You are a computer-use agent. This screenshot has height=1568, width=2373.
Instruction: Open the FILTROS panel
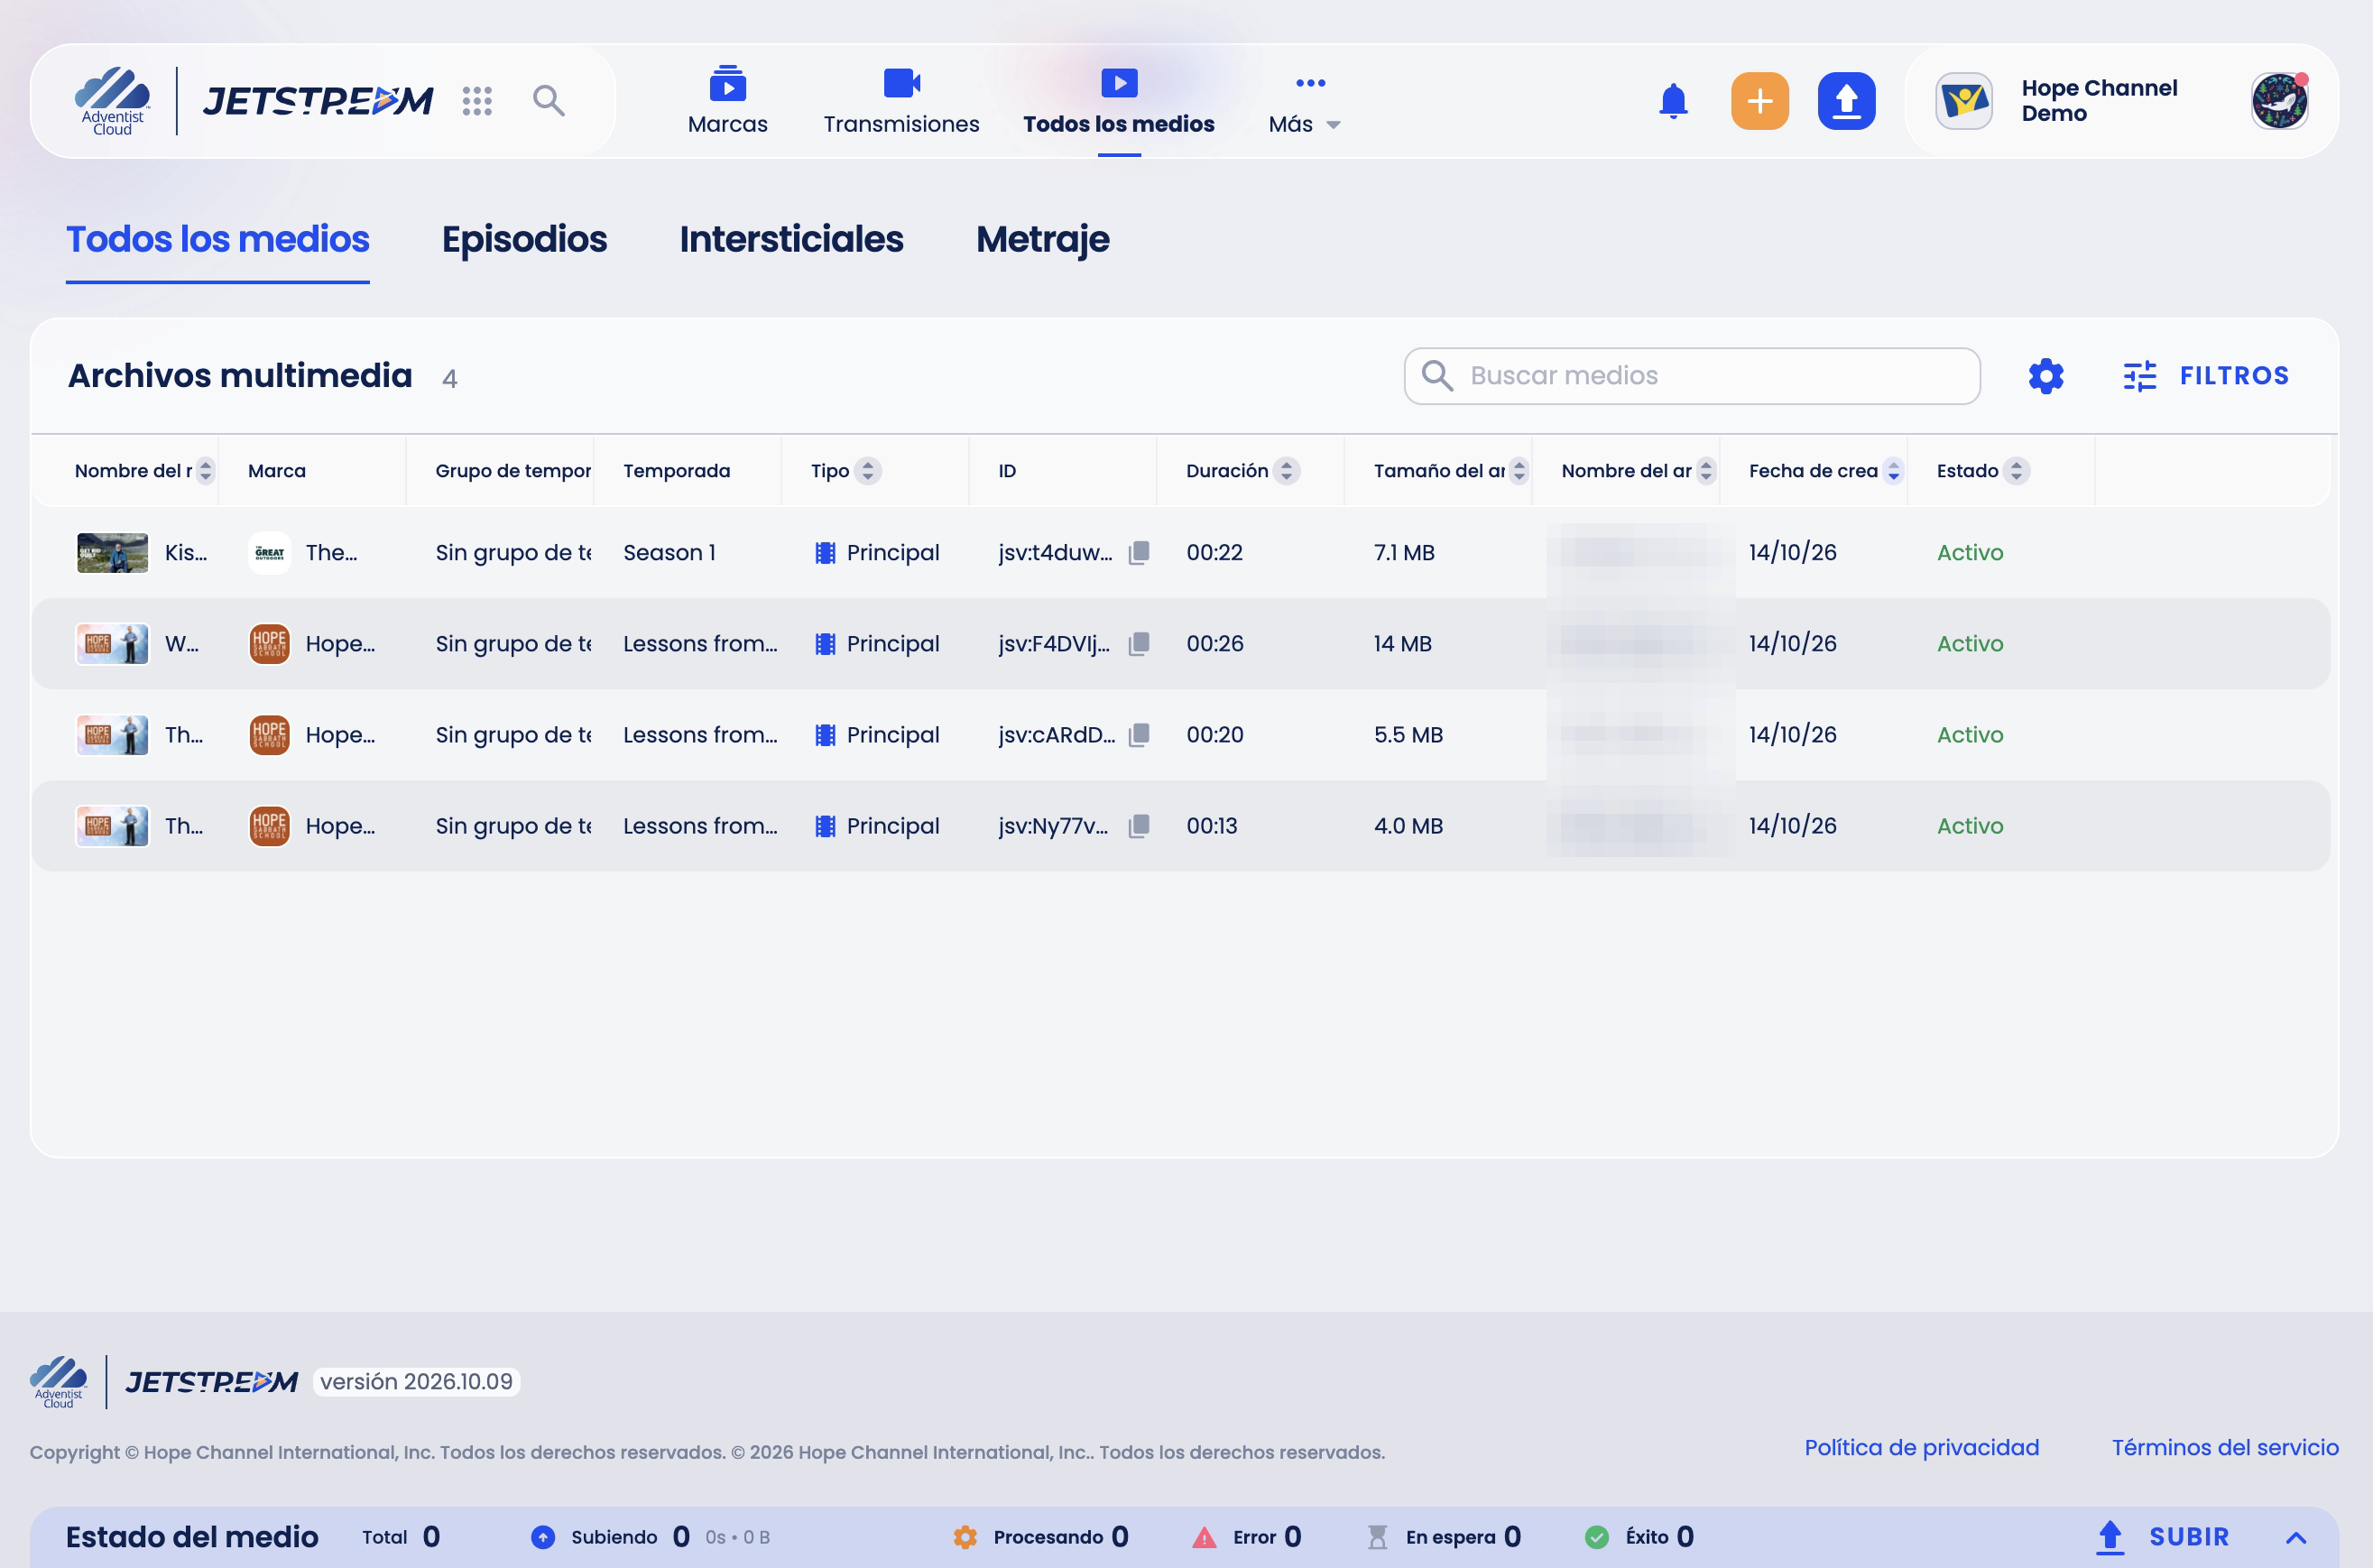point(2205,376)
